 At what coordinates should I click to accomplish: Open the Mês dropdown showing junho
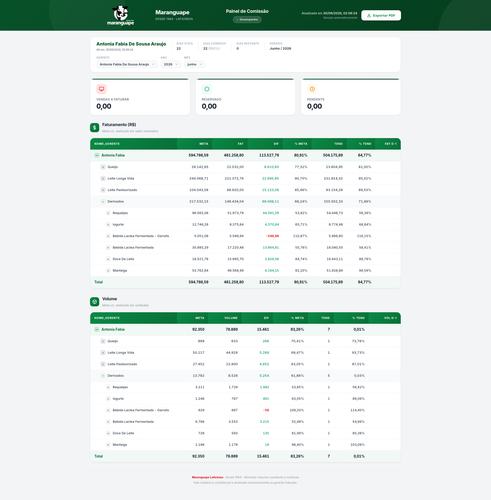coord(194,64)
